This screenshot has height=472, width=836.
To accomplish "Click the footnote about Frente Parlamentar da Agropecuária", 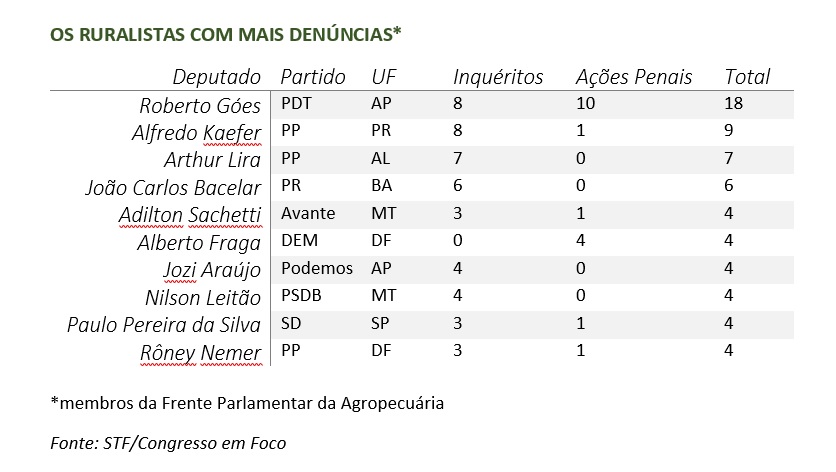I will 247,403.
